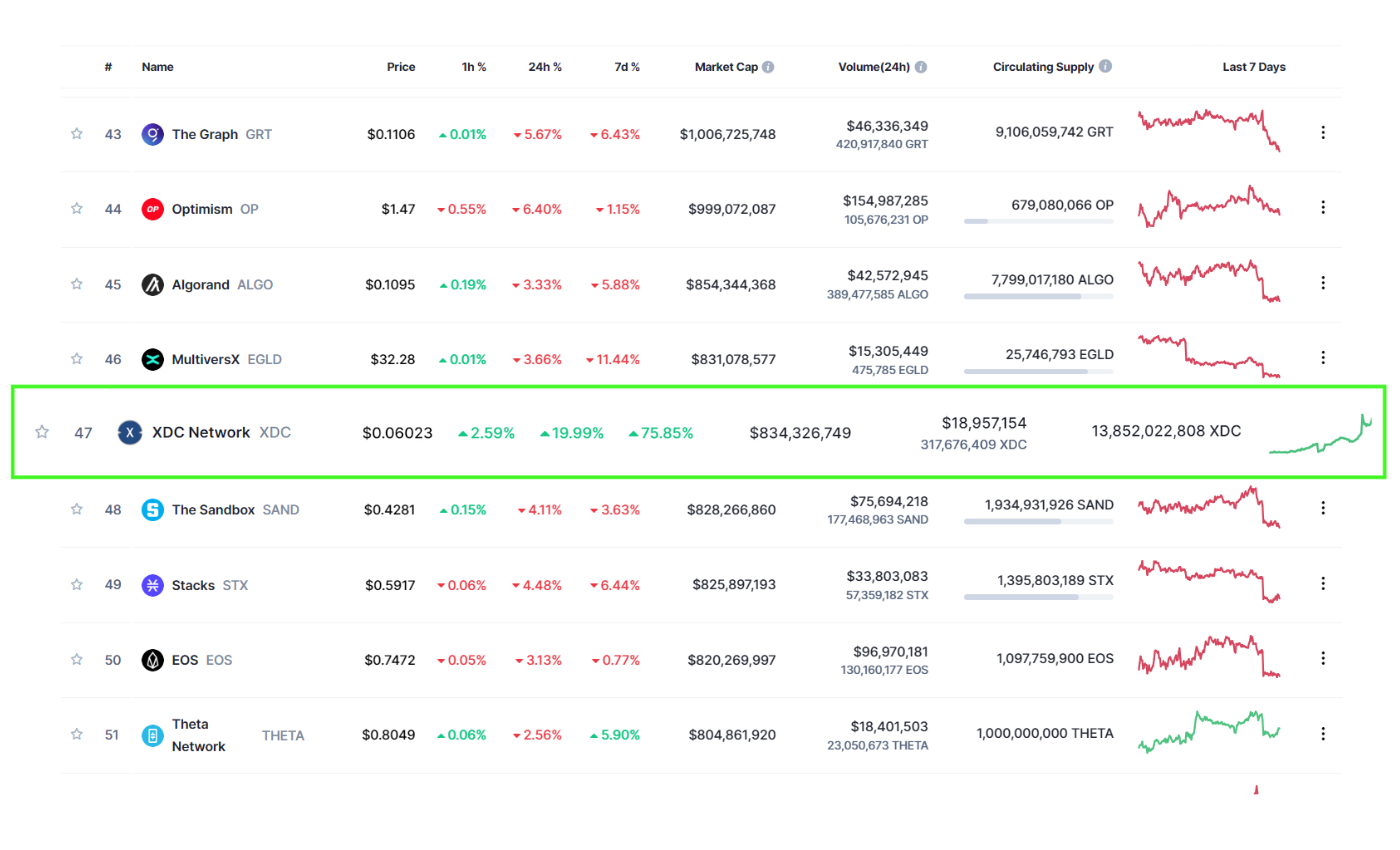
Task: Click Algorand circulating supply progress bar
Action: pyautogui.click(x=1039, y=296)
